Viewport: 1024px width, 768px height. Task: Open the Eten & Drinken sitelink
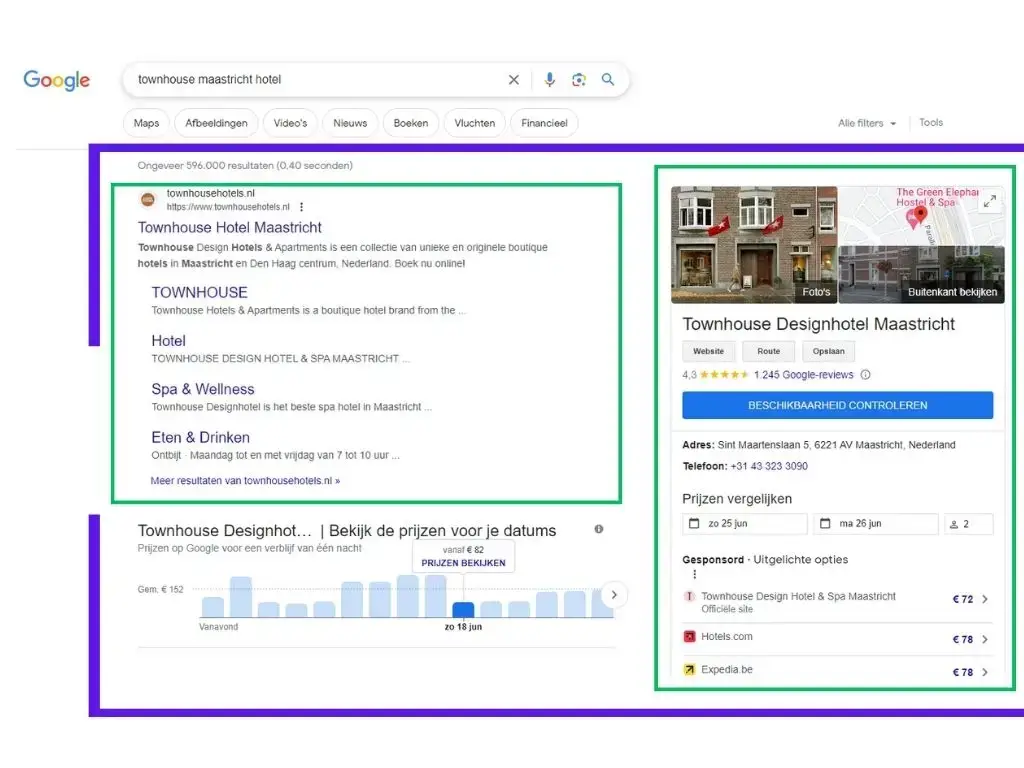click(200, 438)
